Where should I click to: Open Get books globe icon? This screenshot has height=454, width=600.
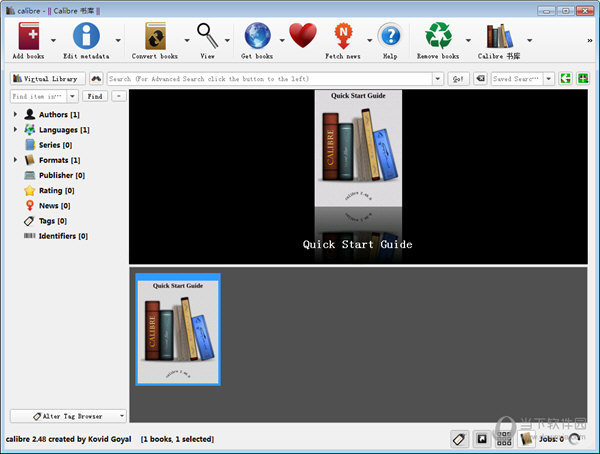pos(257,36)
